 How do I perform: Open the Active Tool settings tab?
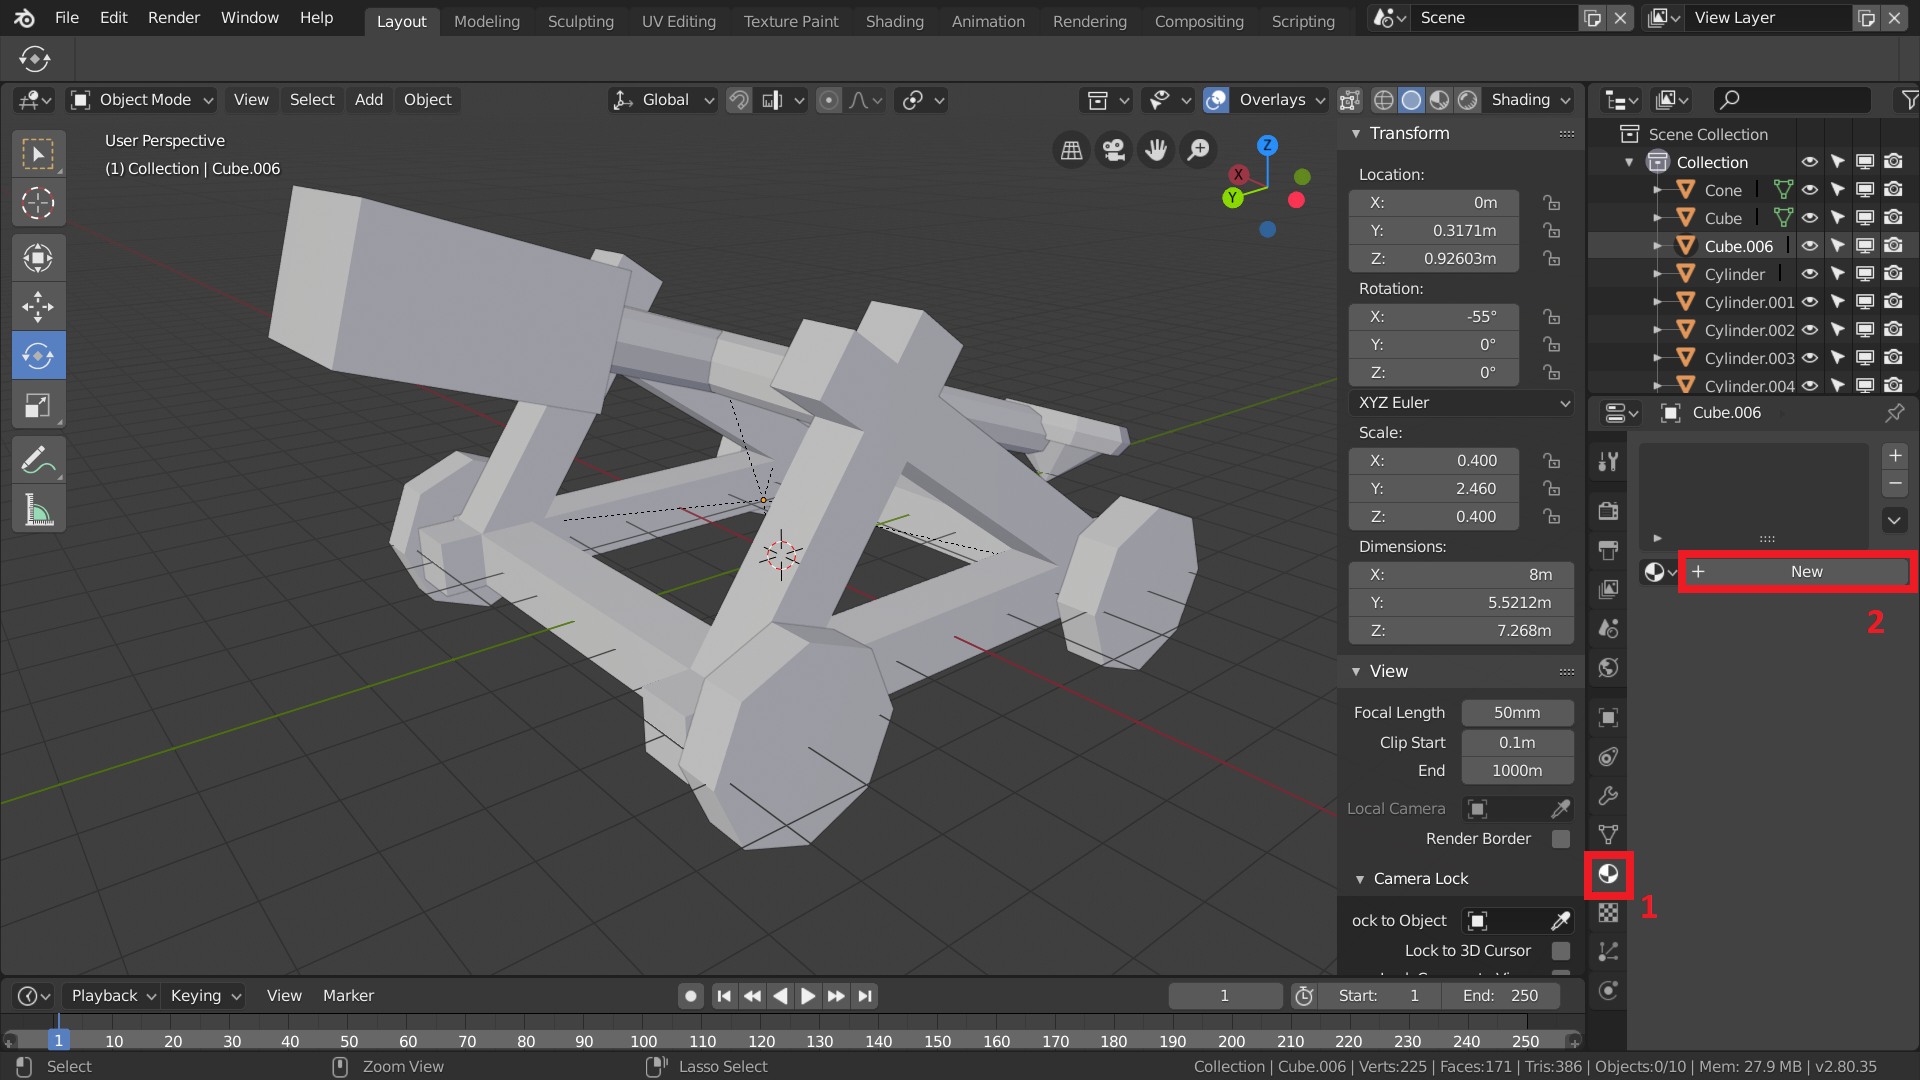[1608, 462]
